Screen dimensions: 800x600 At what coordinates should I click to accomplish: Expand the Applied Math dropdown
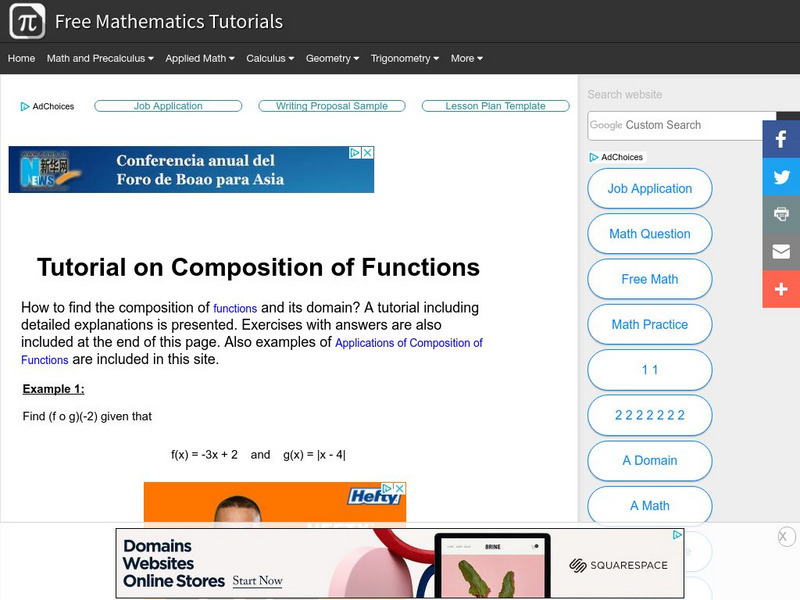point(199,58)
